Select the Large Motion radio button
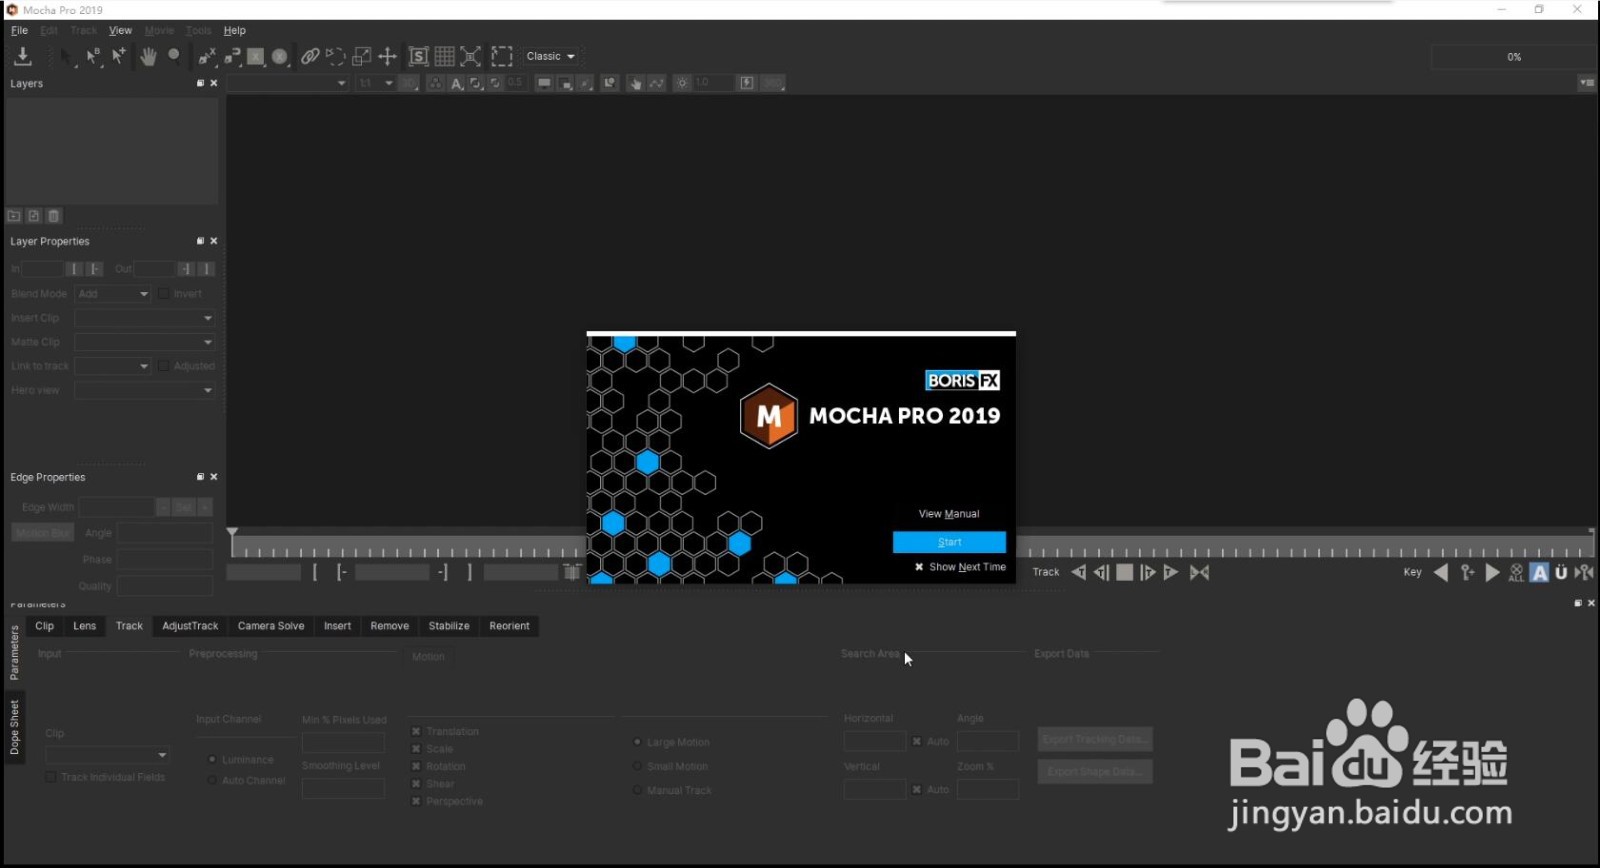1600x868 pixels. (637, 742)
